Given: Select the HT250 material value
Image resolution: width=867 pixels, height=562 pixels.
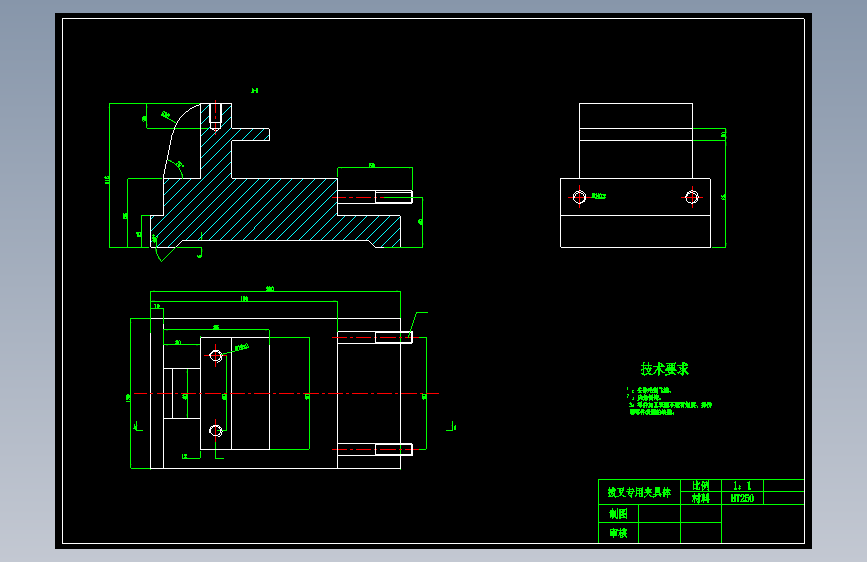Looking at the screenshot, I should pos(742,498).
